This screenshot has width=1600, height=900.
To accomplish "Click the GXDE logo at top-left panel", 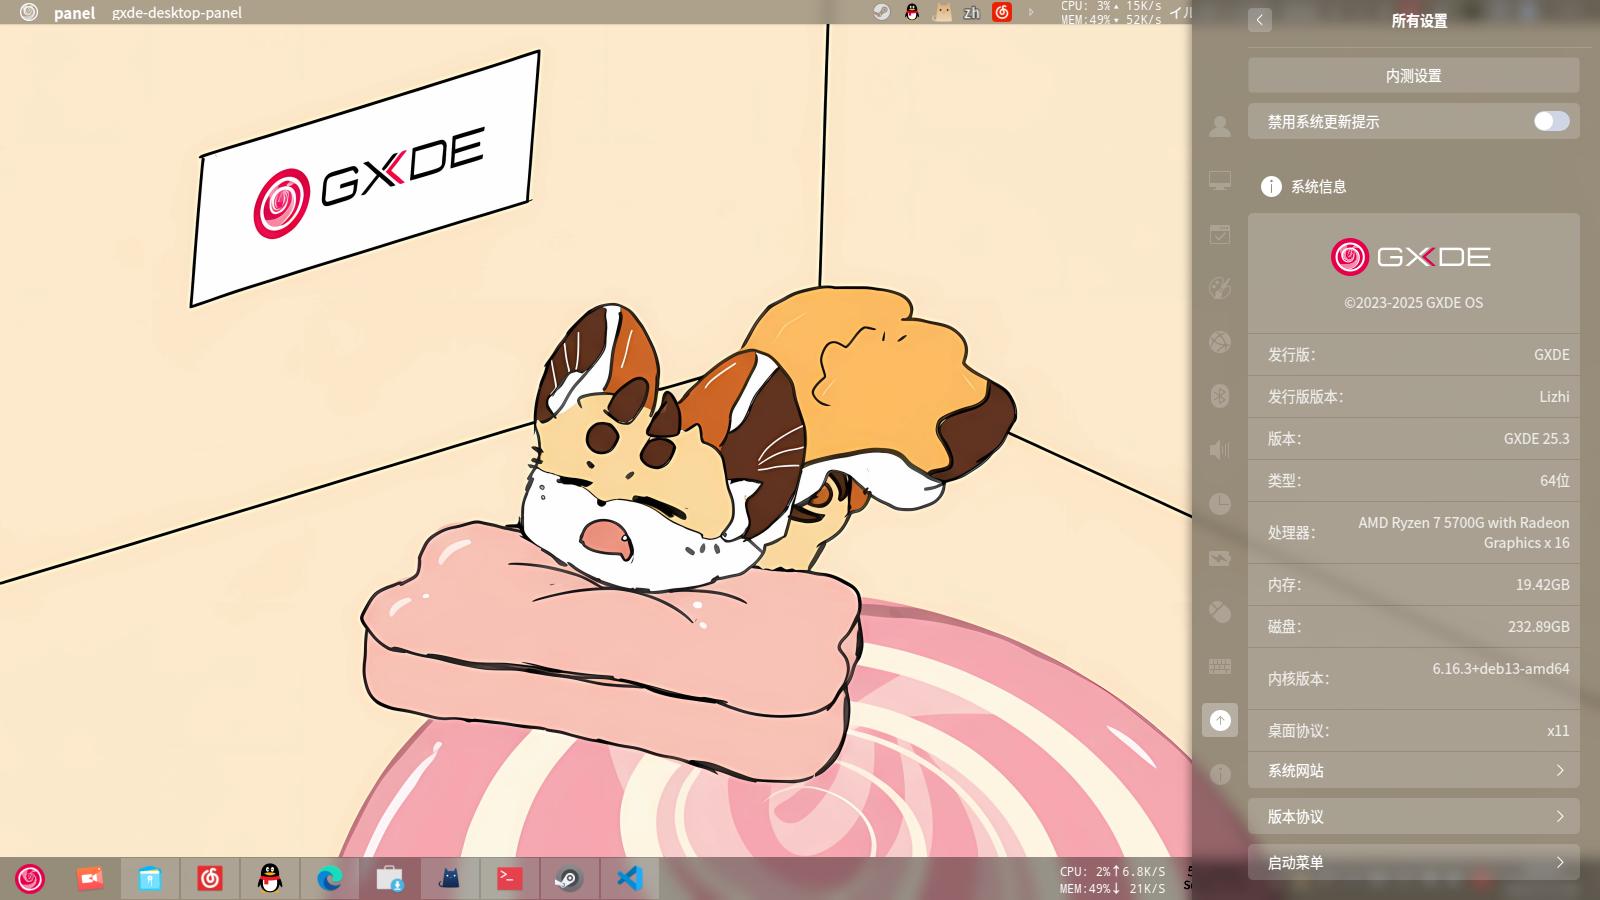I will click(x=29, y=12).
